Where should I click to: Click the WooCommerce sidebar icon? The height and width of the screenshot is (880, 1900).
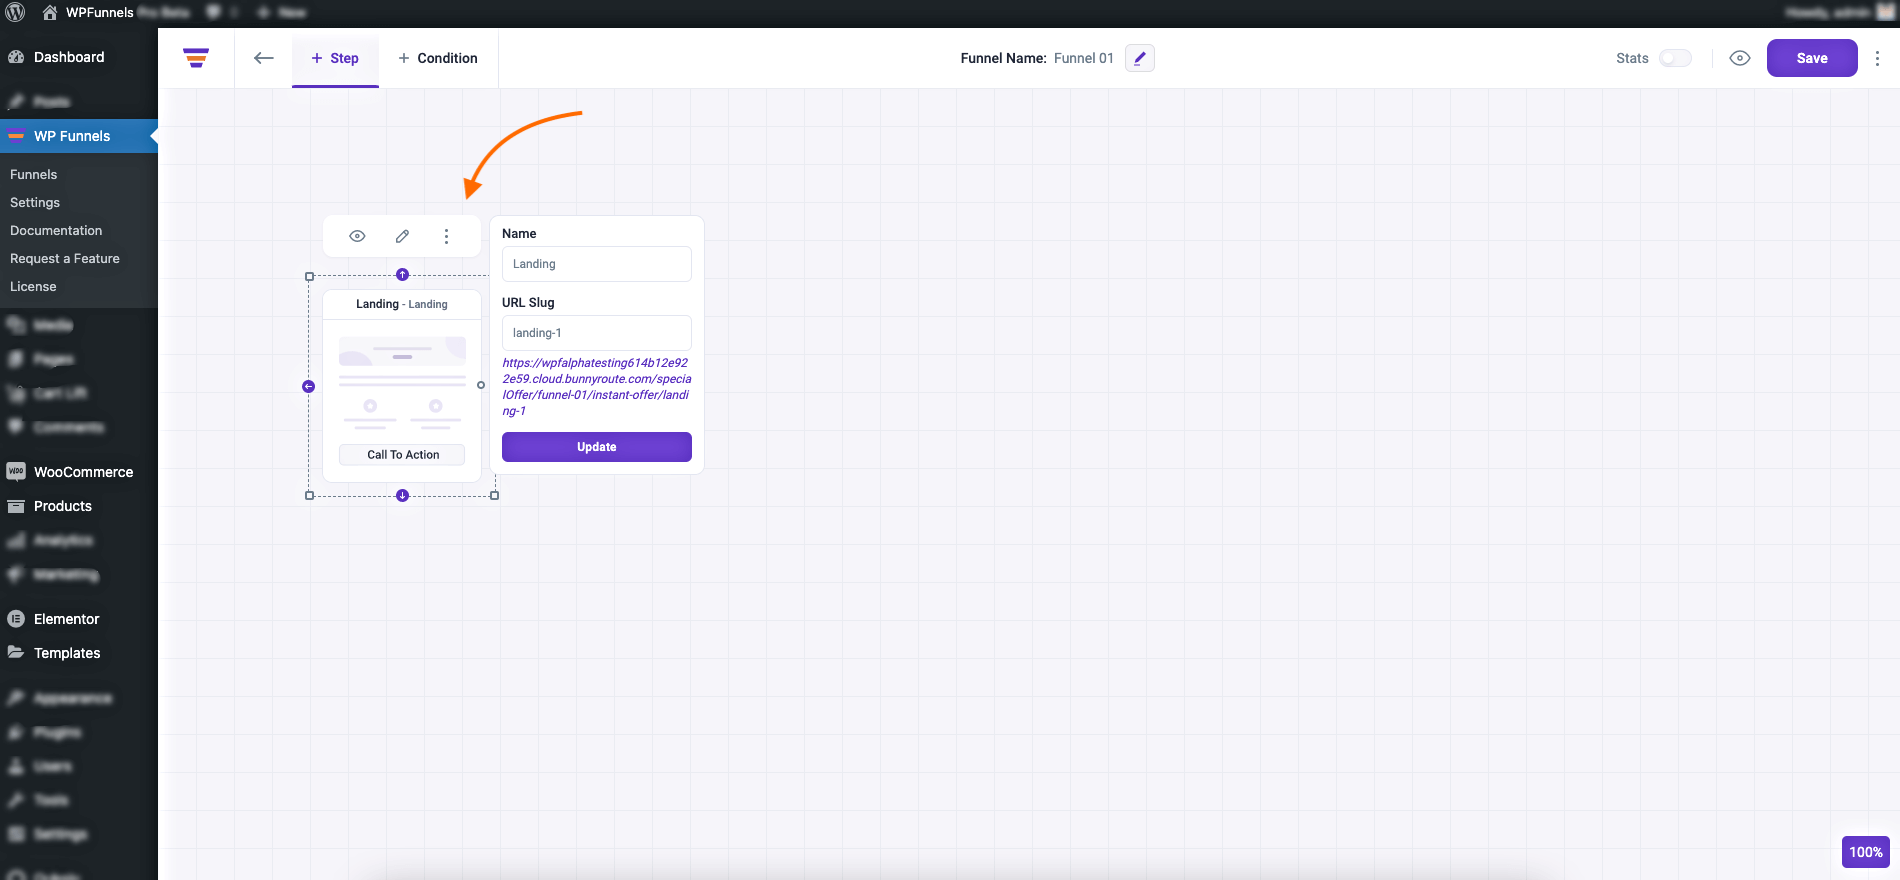click(x=16, y=471)
